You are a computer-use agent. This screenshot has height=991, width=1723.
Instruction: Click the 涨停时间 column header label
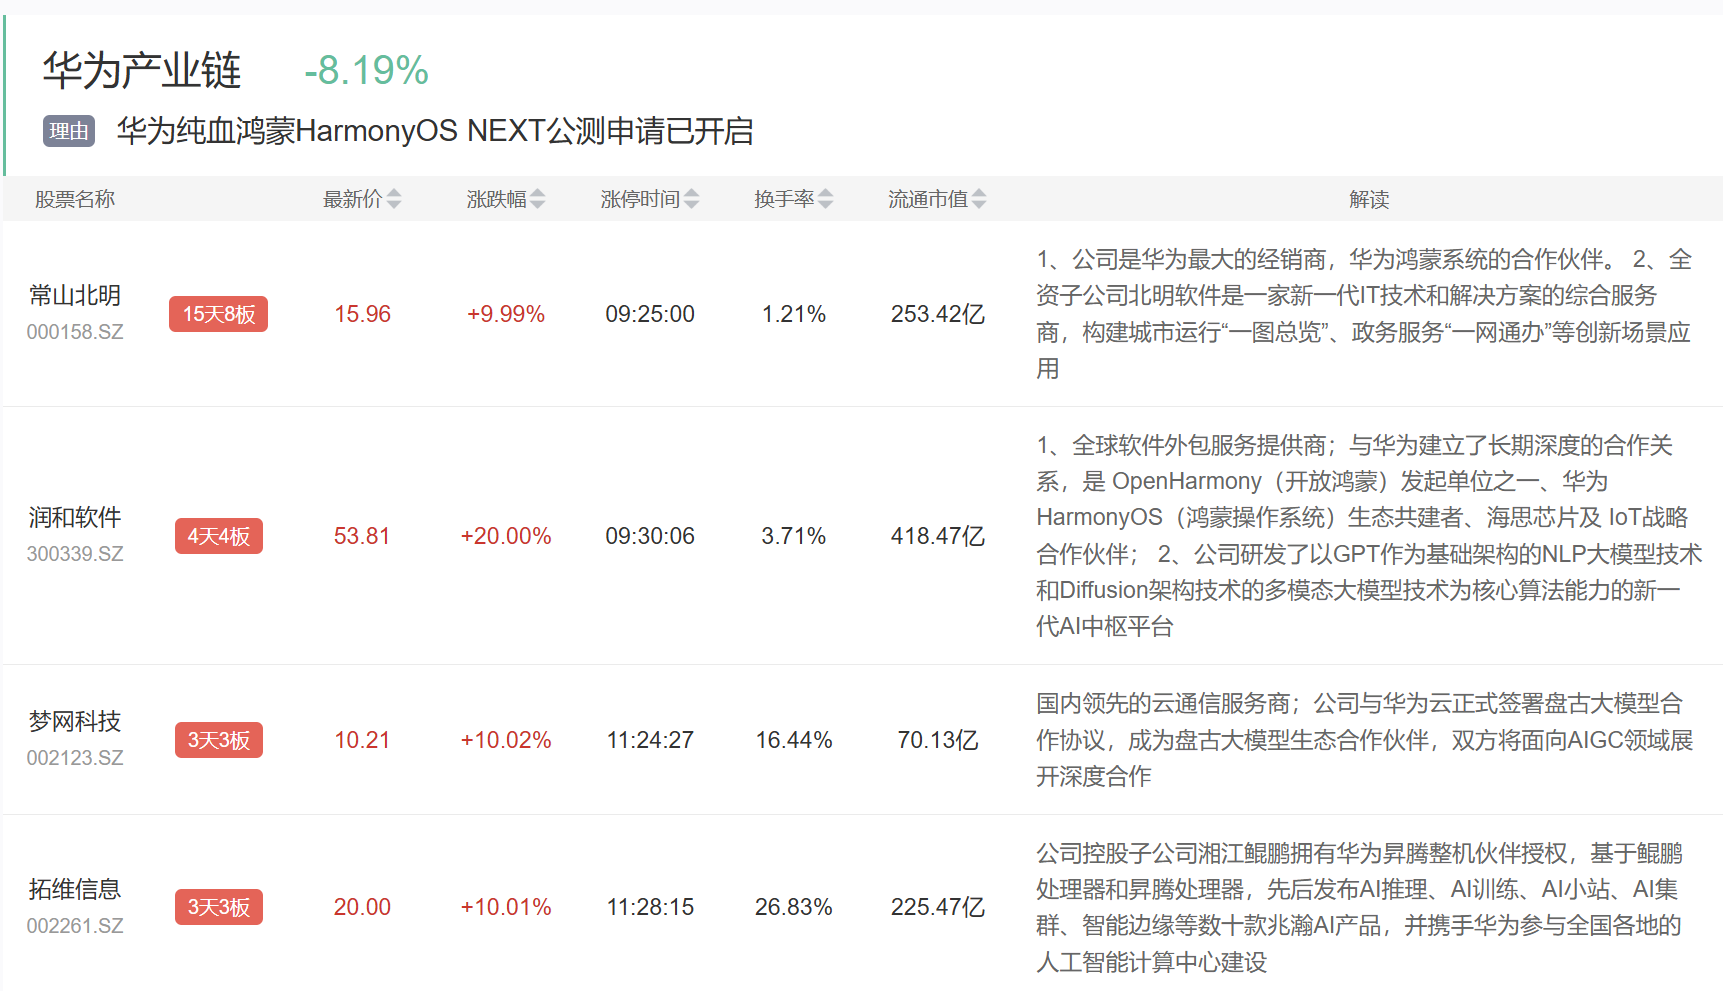click(641, 199)
